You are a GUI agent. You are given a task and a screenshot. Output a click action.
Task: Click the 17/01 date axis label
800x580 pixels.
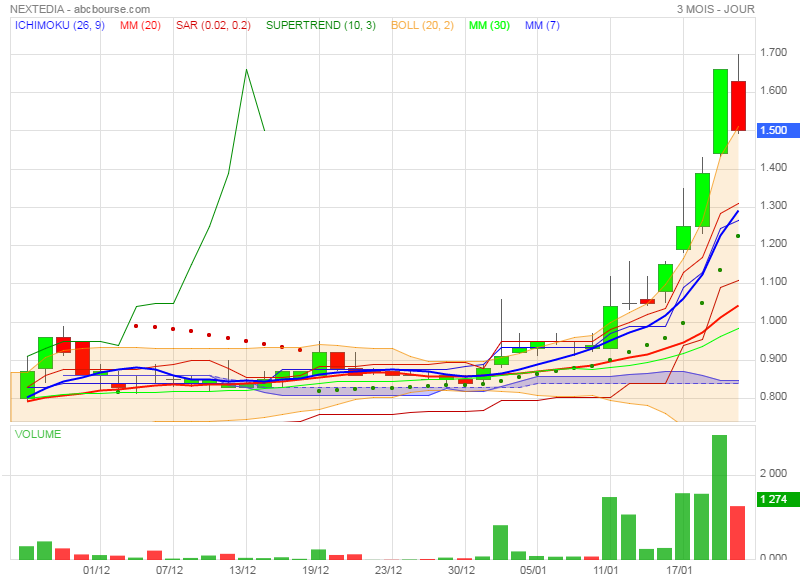click(679, 570)
